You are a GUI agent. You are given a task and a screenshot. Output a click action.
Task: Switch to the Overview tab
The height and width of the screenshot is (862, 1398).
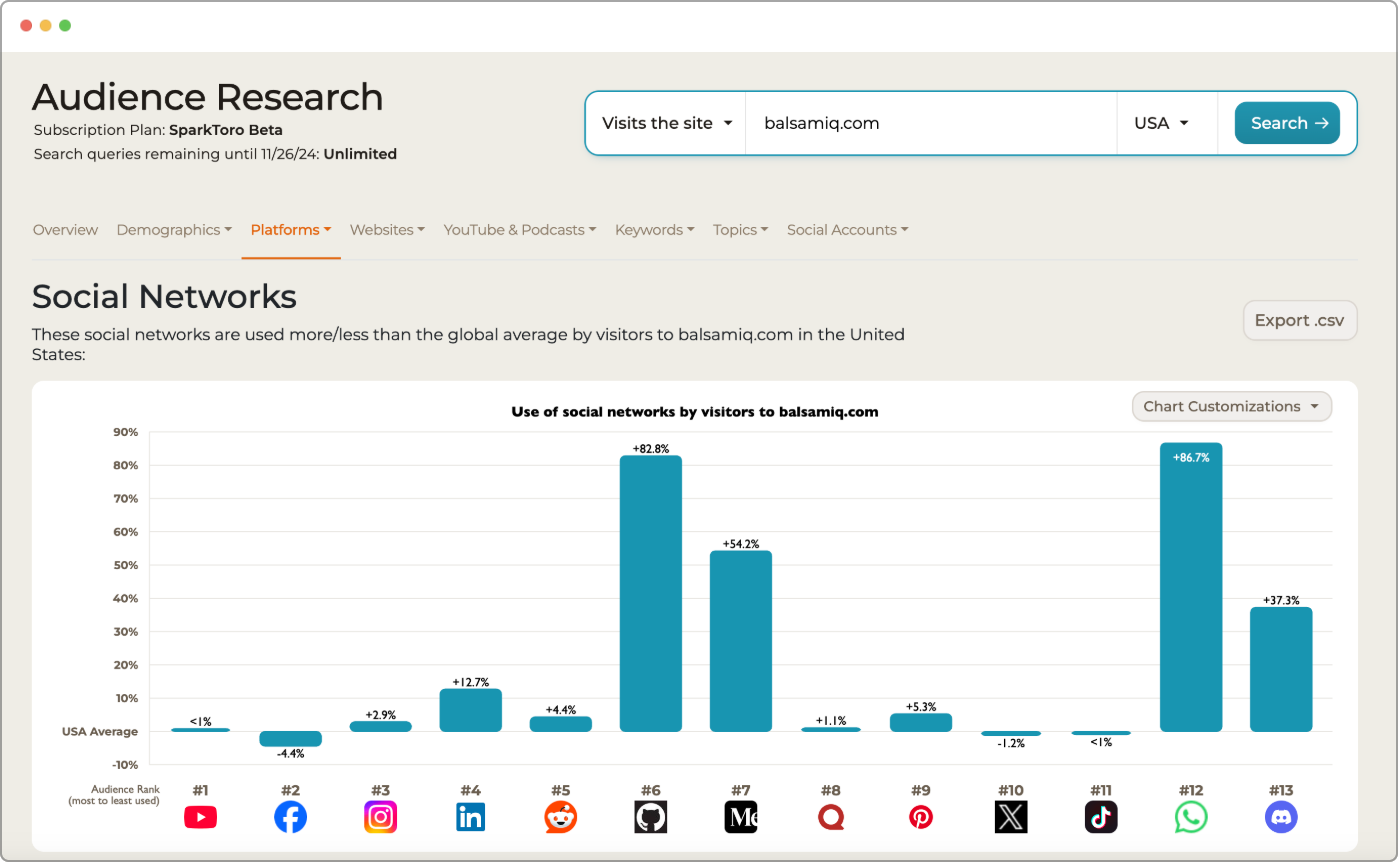click(65, 230)
